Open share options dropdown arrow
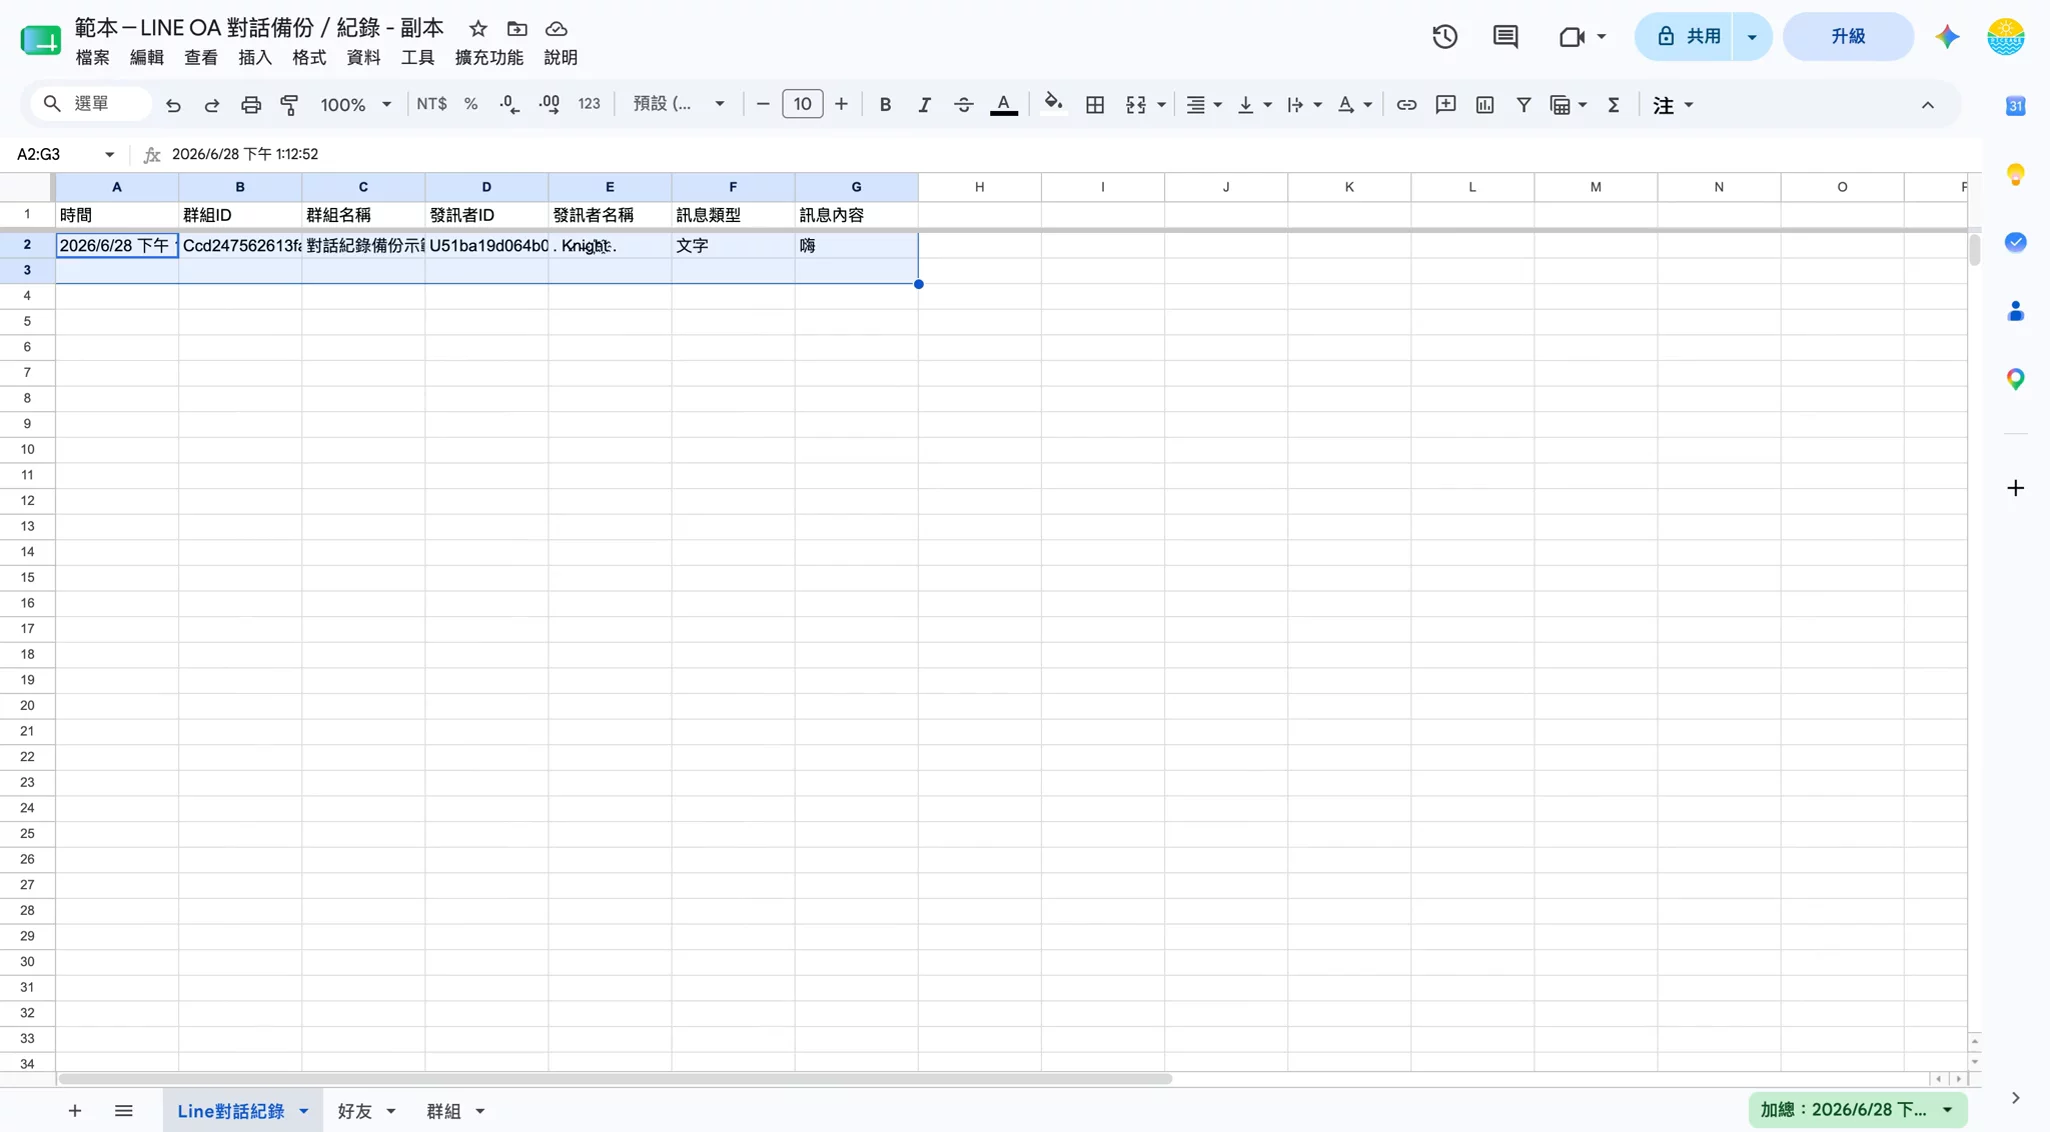Viewport: 2050px width, 1132px height. (1752, 37)
